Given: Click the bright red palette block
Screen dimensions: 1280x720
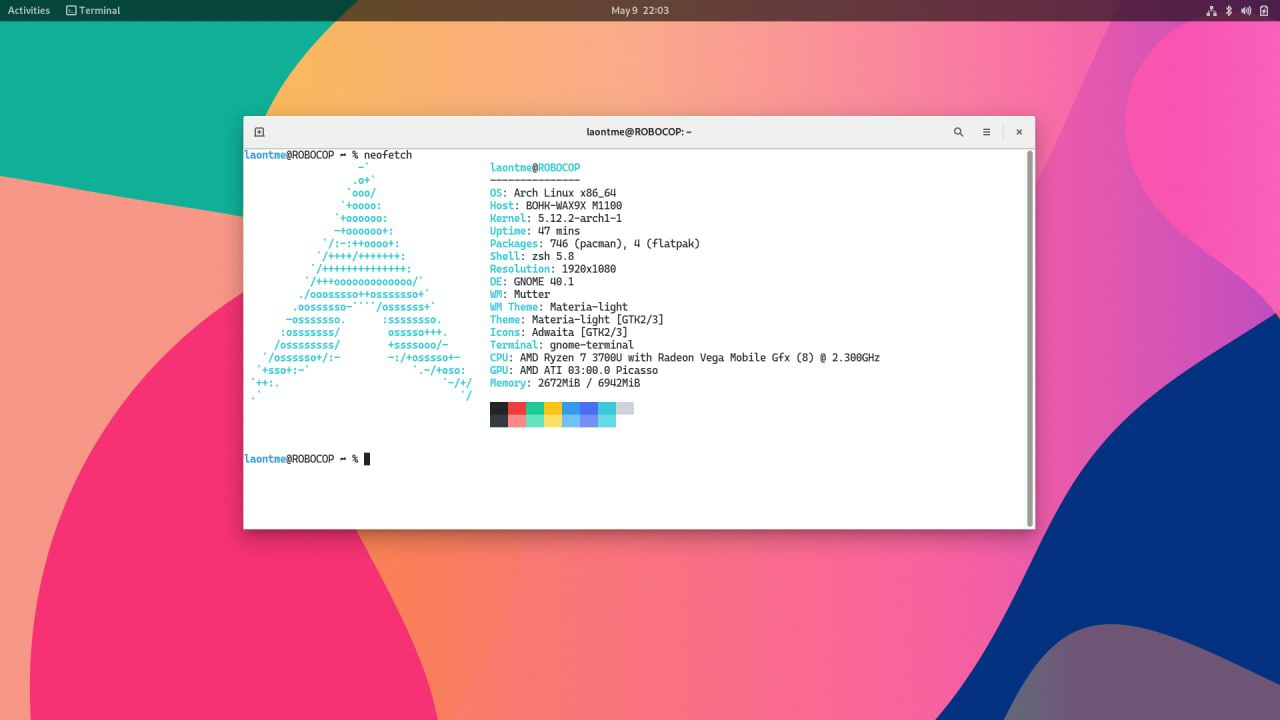Looking at the screenshot, I should pyautogui.click(x=517, y=408).
